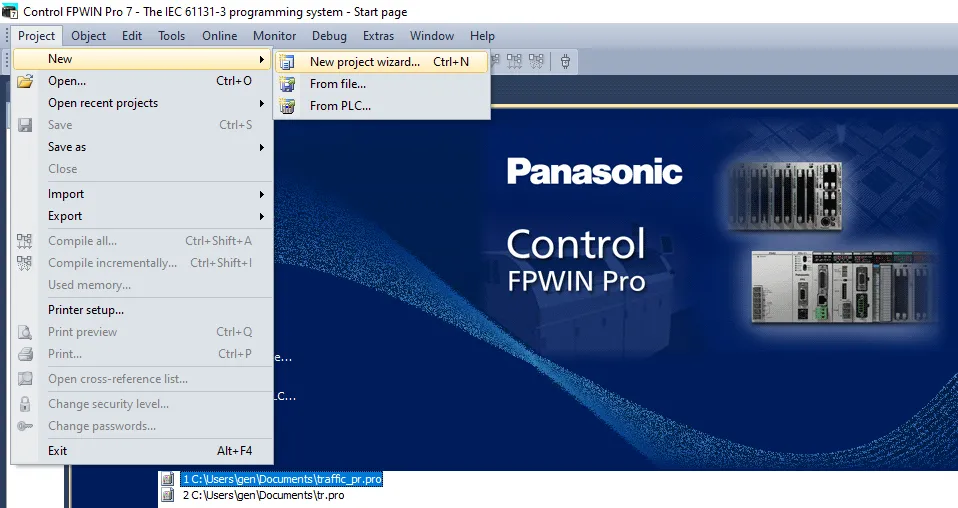
Task: Click the Compile all icon in menu
Action: tap(24, 241)
